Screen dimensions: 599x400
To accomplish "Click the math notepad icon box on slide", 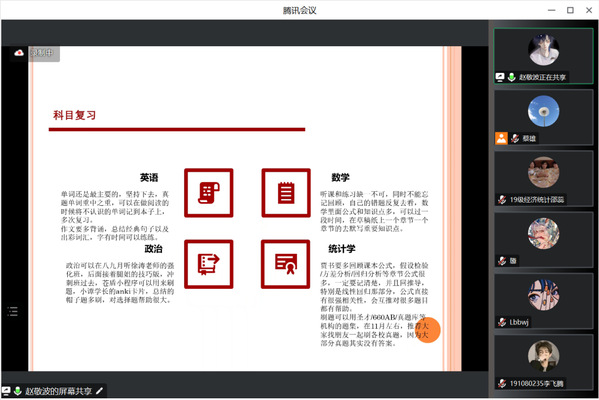I will point(286,193).
